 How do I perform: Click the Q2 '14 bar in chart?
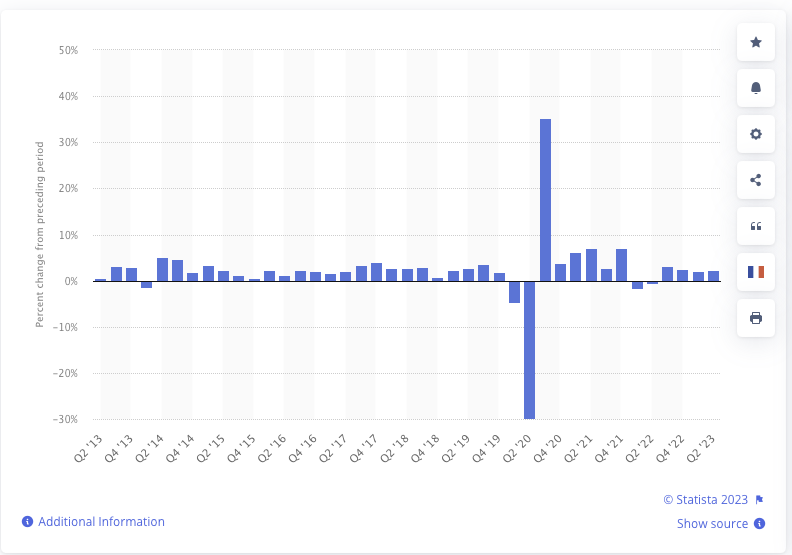(162, 270)
